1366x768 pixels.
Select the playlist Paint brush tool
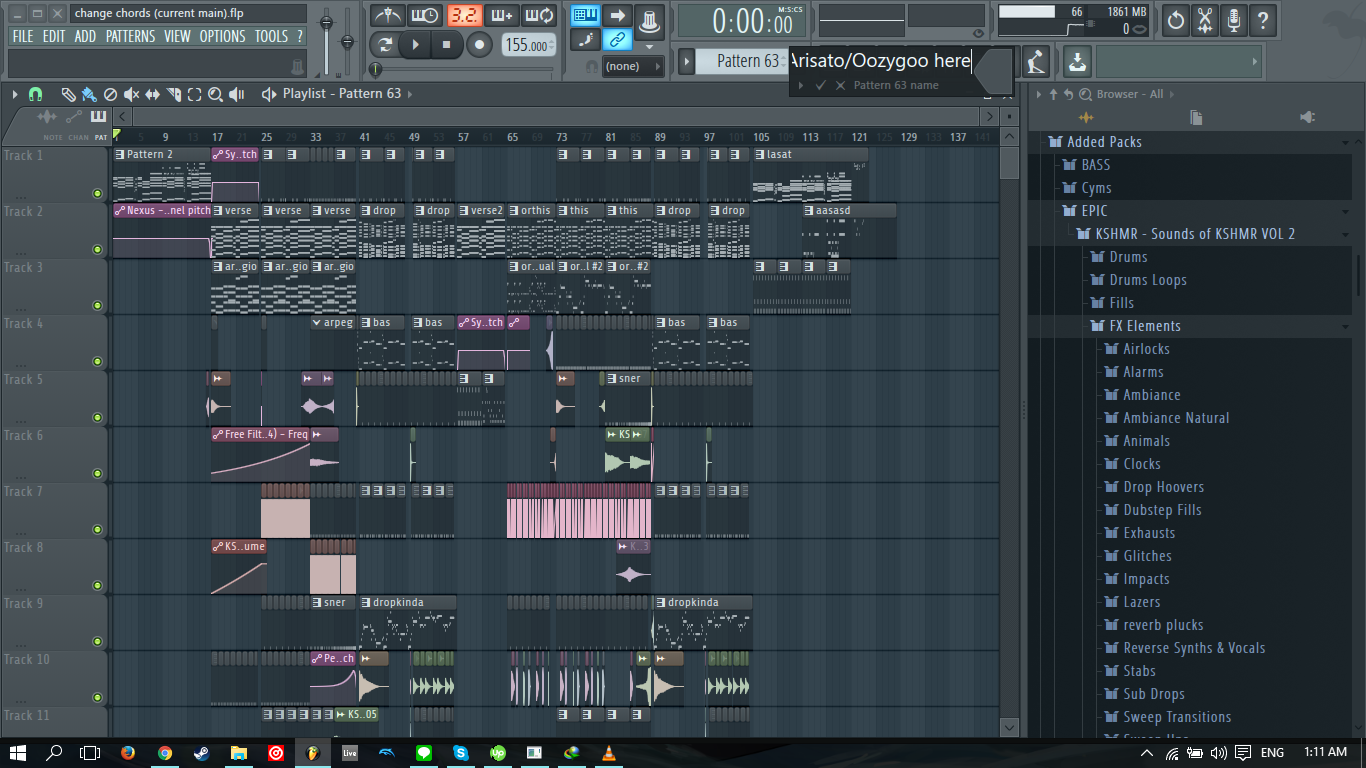(89, 94)
